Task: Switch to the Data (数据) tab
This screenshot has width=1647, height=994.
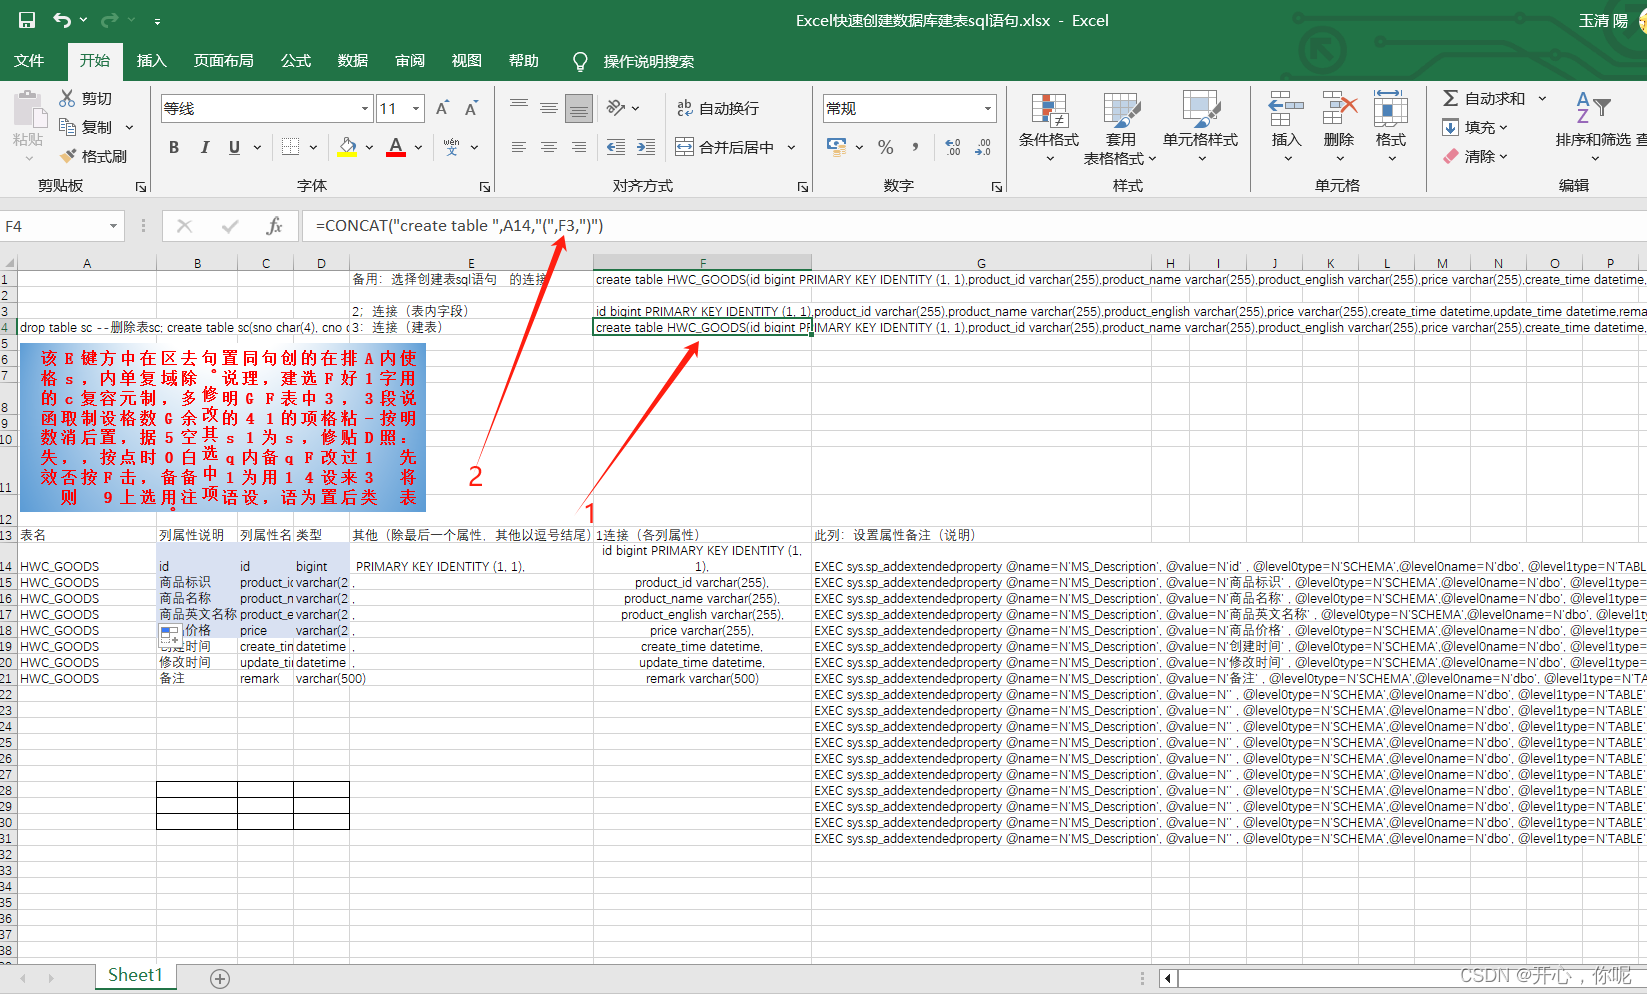Action: pos(353,61)
